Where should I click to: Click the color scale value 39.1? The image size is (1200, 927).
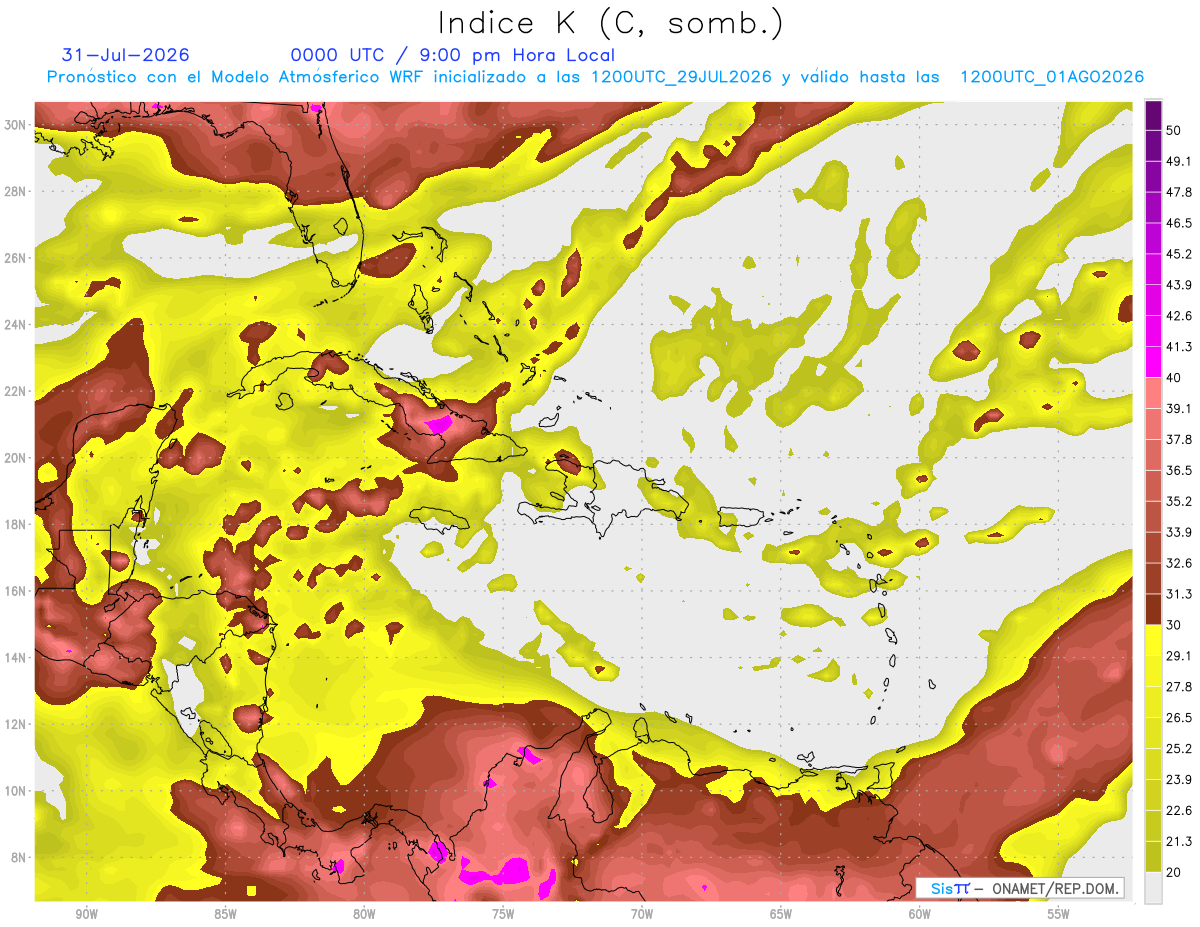pyautogui.click(x=1179, y=409)
